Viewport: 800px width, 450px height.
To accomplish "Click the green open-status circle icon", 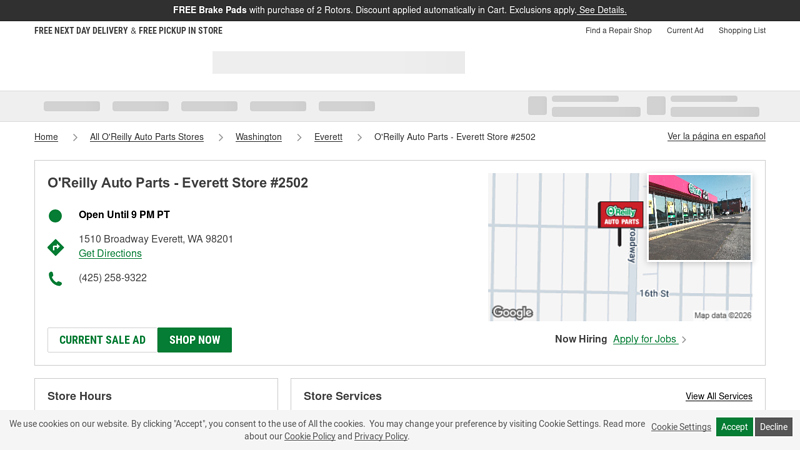I will 55,215.
